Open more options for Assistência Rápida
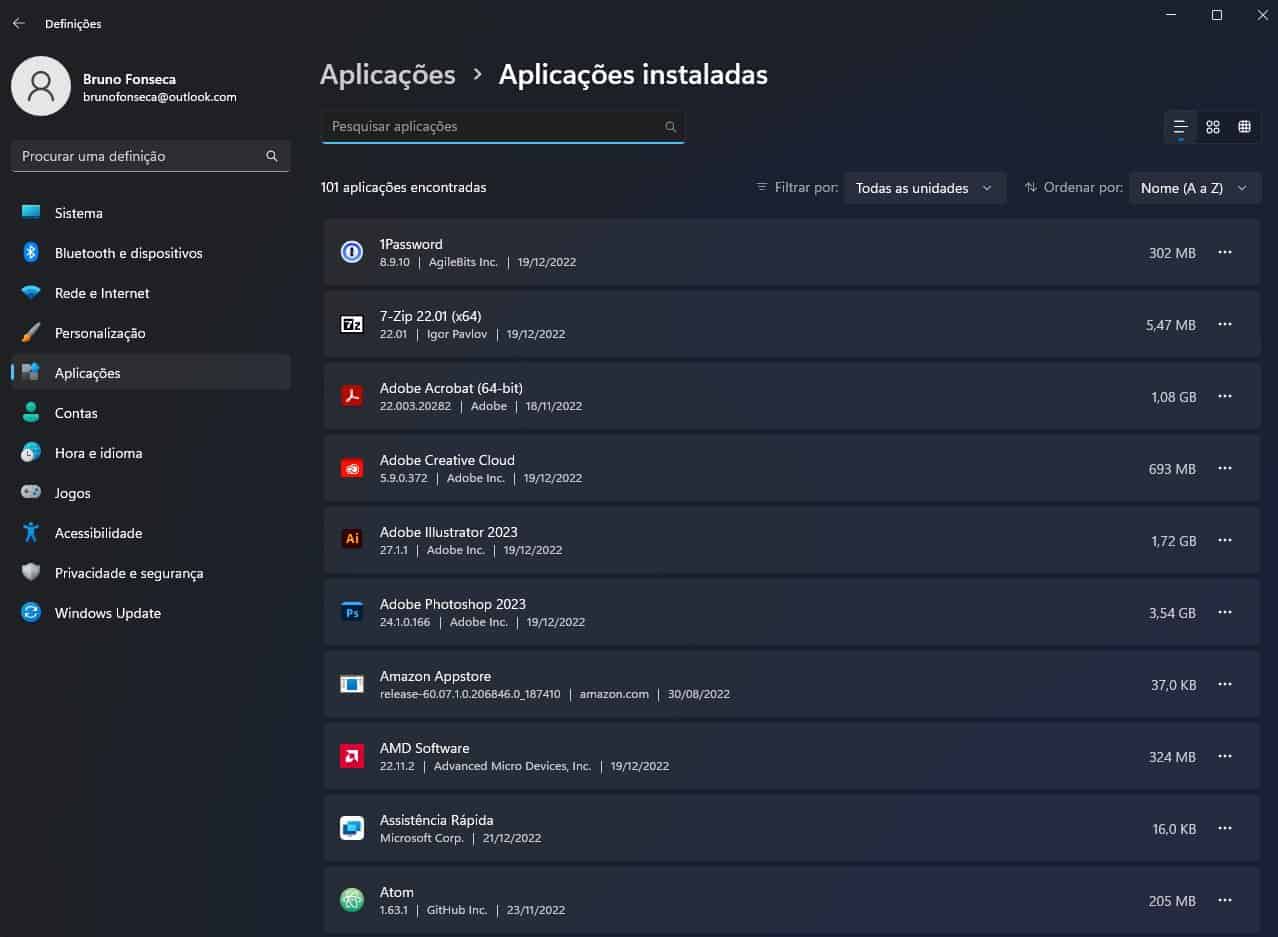1278x937 pixels. pyautogui.click(x=1225, y=828)
